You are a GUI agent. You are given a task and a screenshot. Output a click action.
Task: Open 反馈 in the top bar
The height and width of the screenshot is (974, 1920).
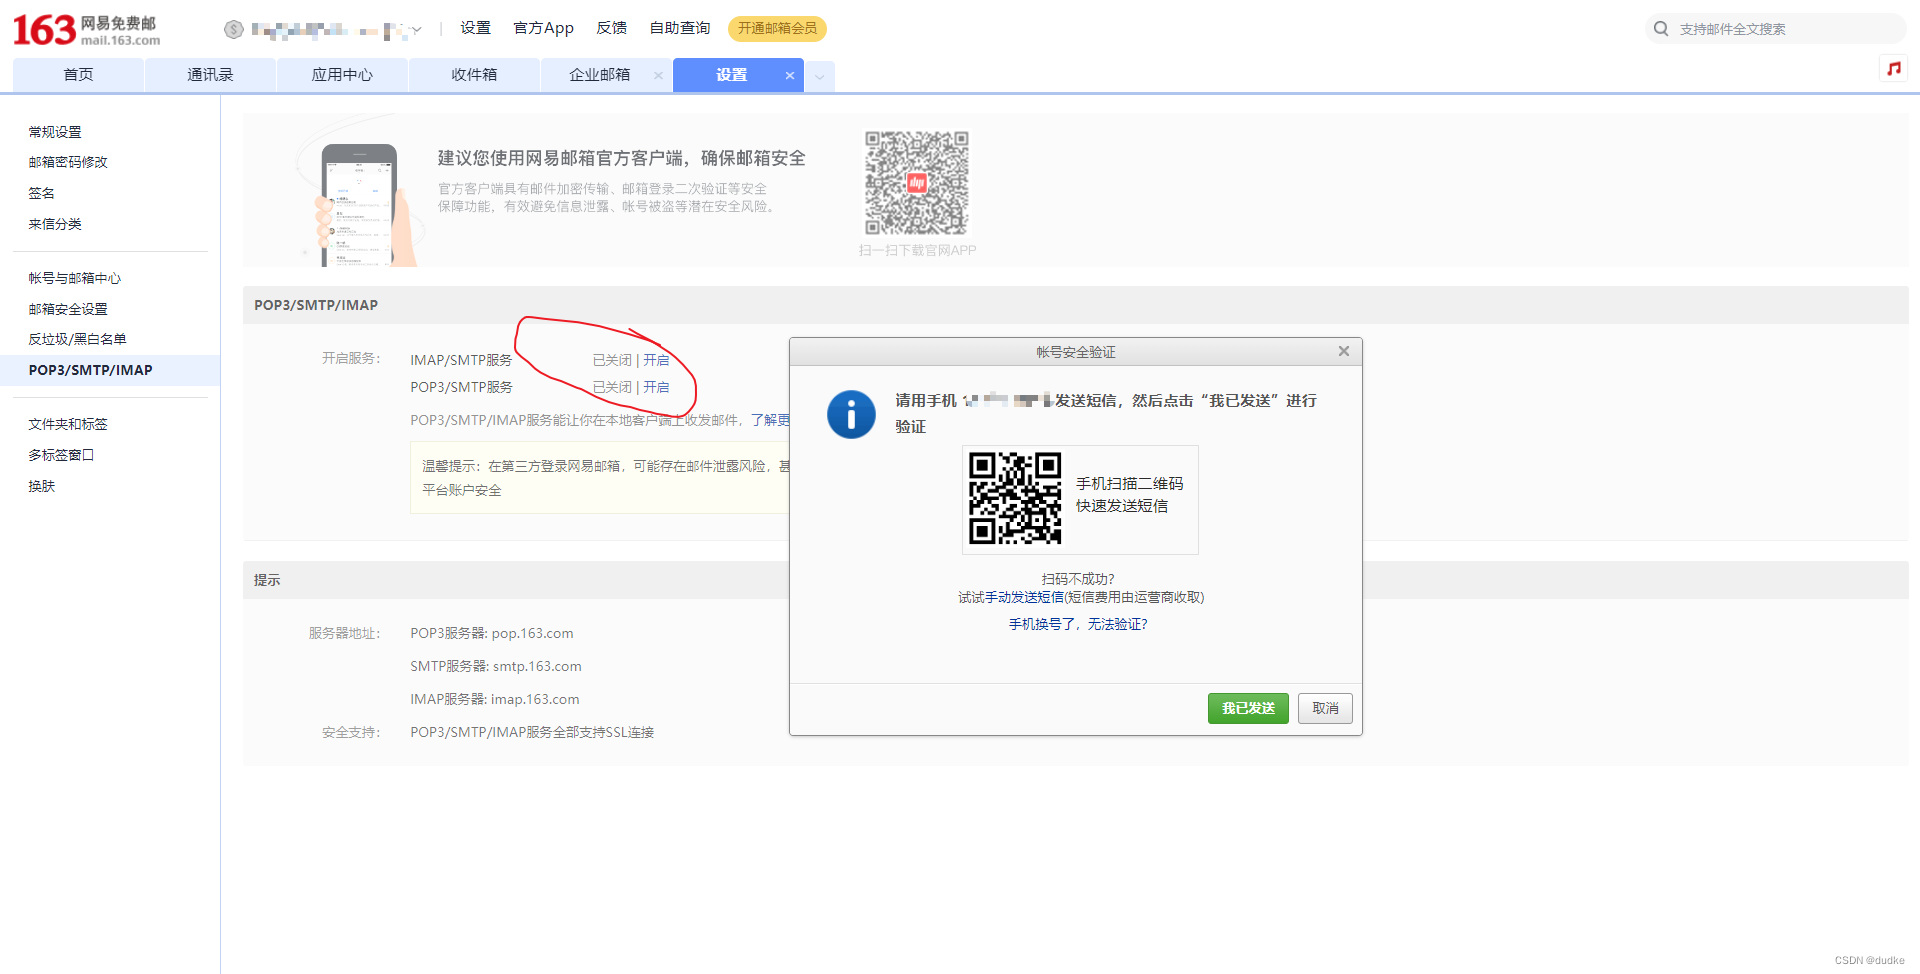coord(611,28)
